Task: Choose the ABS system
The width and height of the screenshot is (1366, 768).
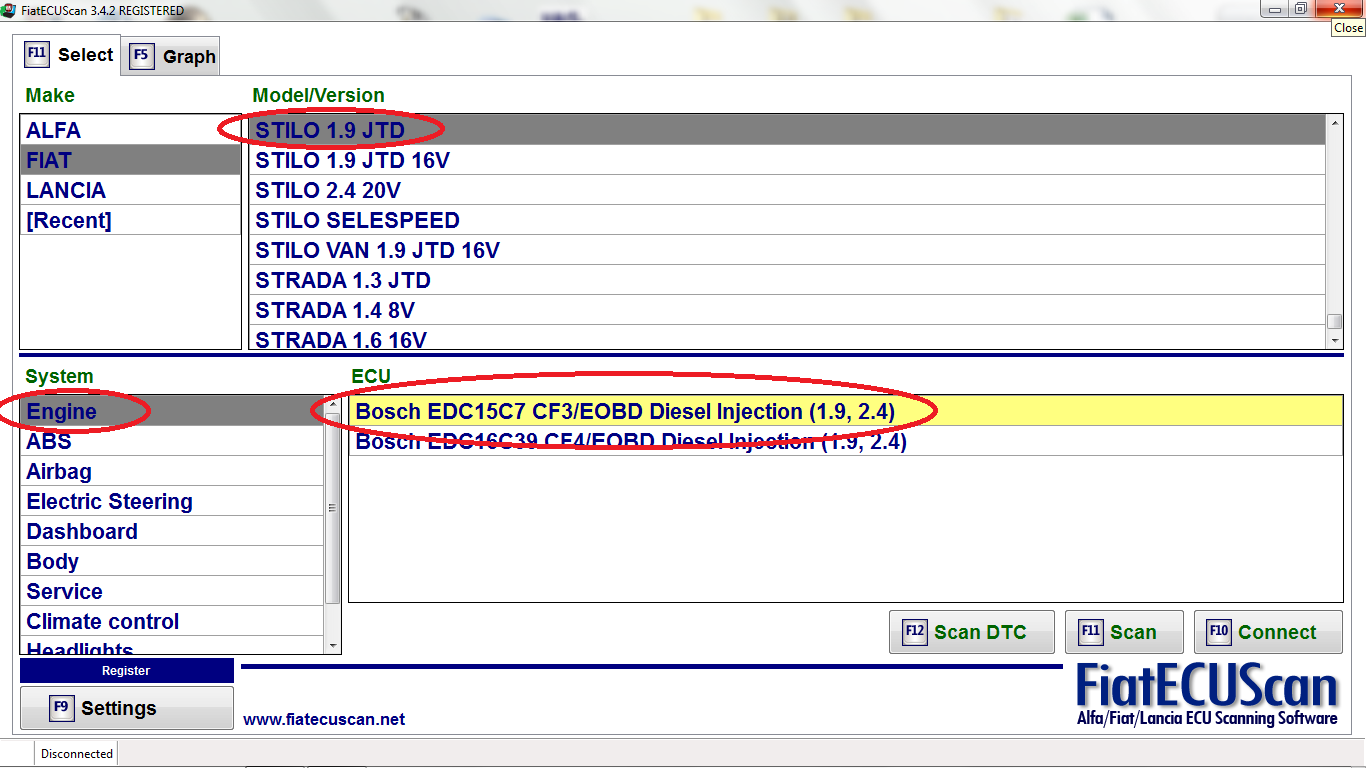Action: coord(172,441)
